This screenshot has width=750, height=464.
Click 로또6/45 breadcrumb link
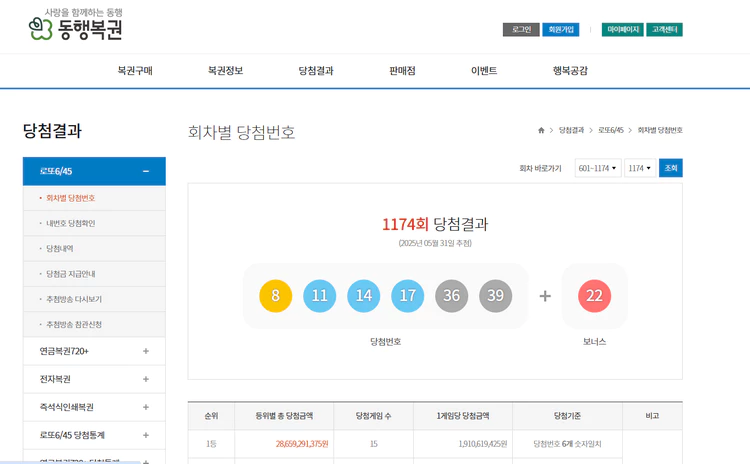(x=611, y=130)
